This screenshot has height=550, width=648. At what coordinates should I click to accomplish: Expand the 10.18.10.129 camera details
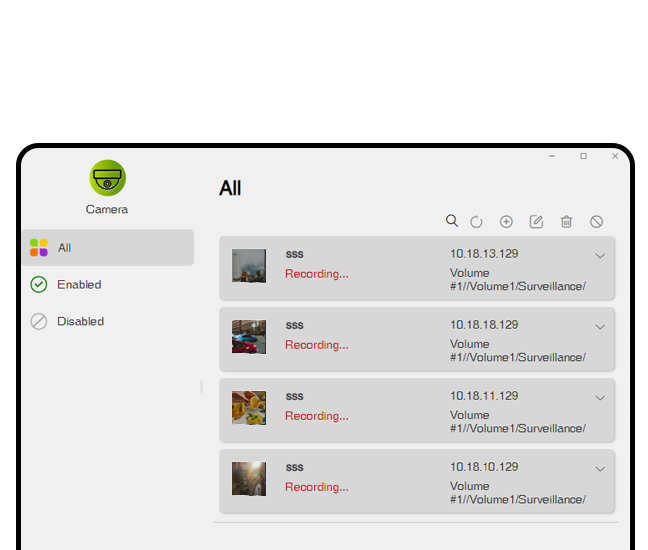[x=600, y=469]
